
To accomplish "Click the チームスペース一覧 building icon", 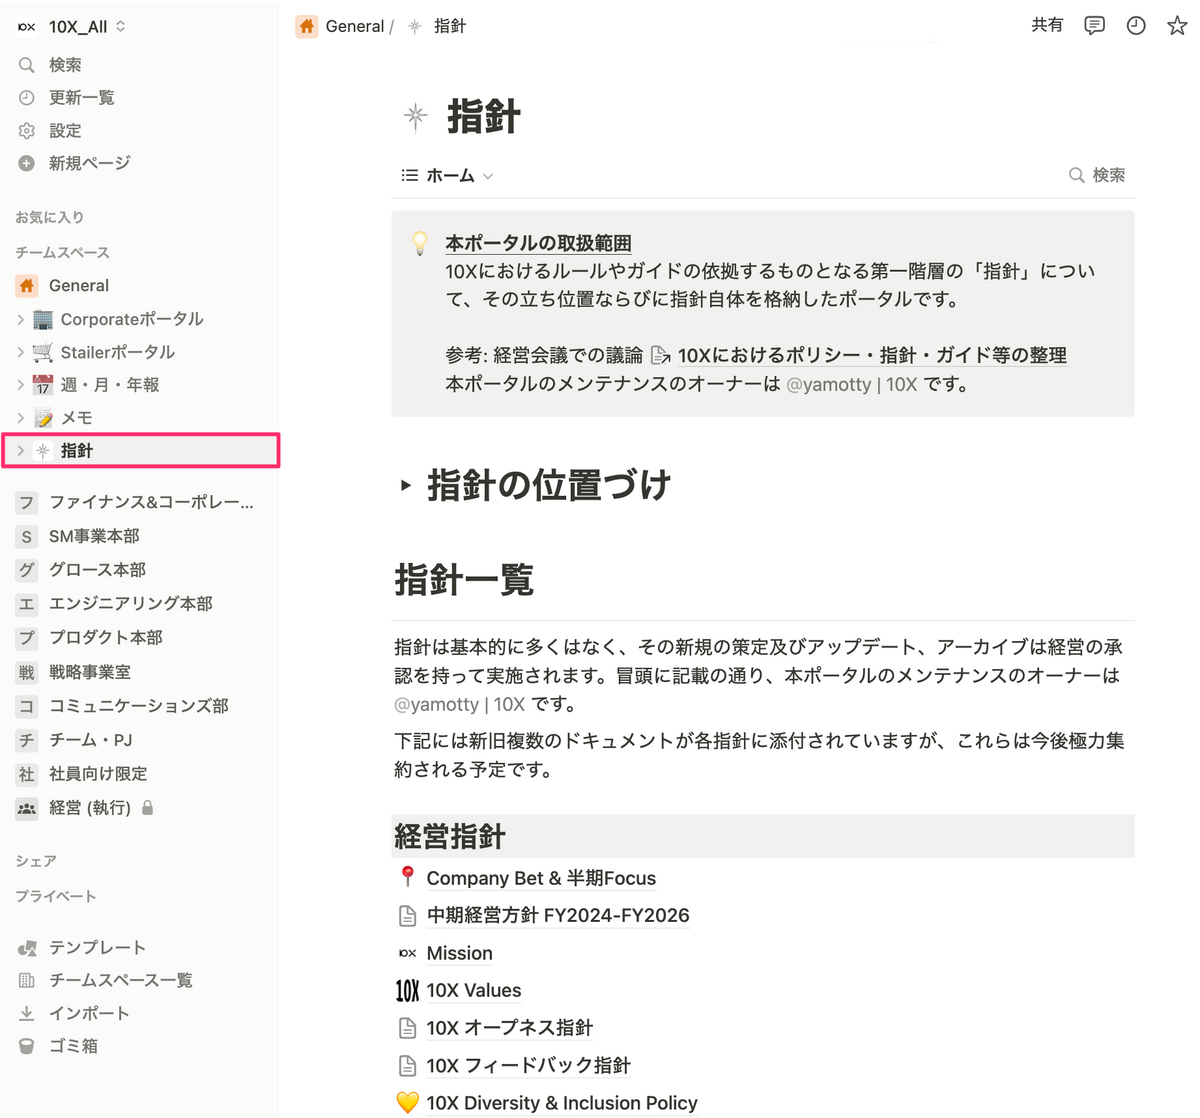I will 27,980.
